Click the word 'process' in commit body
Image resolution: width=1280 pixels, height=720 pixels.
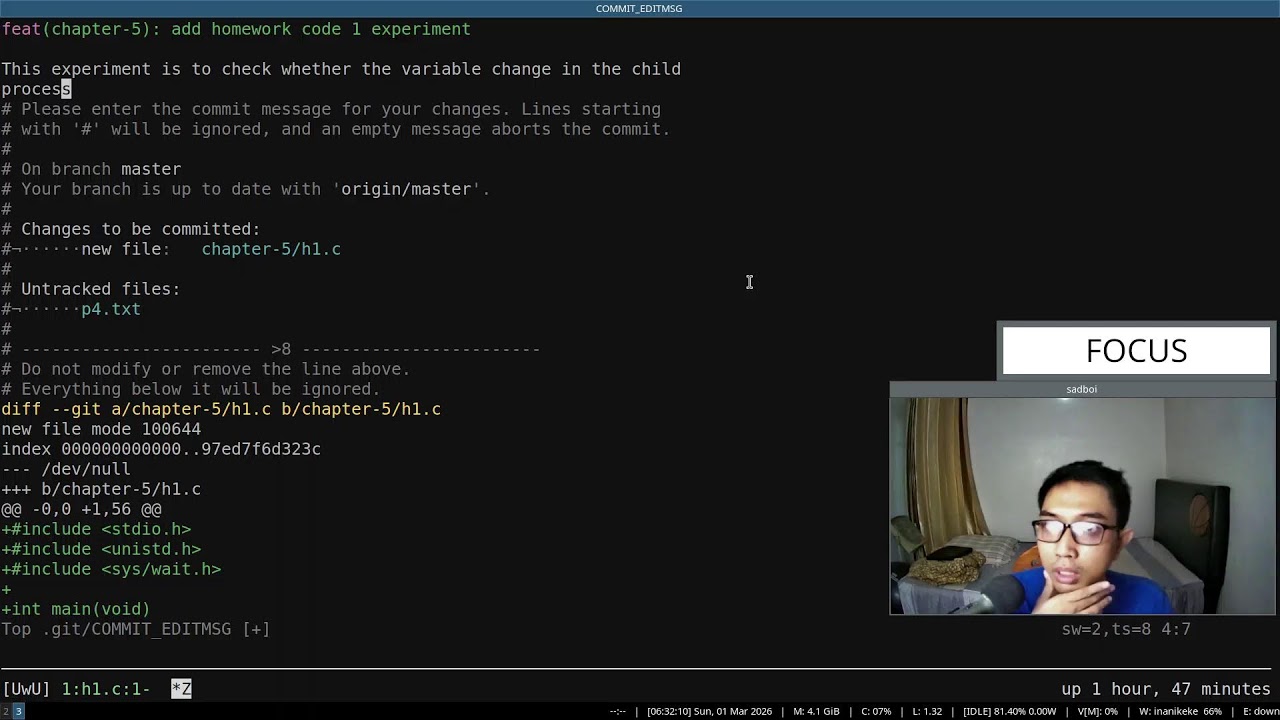[x=36, y=89]
